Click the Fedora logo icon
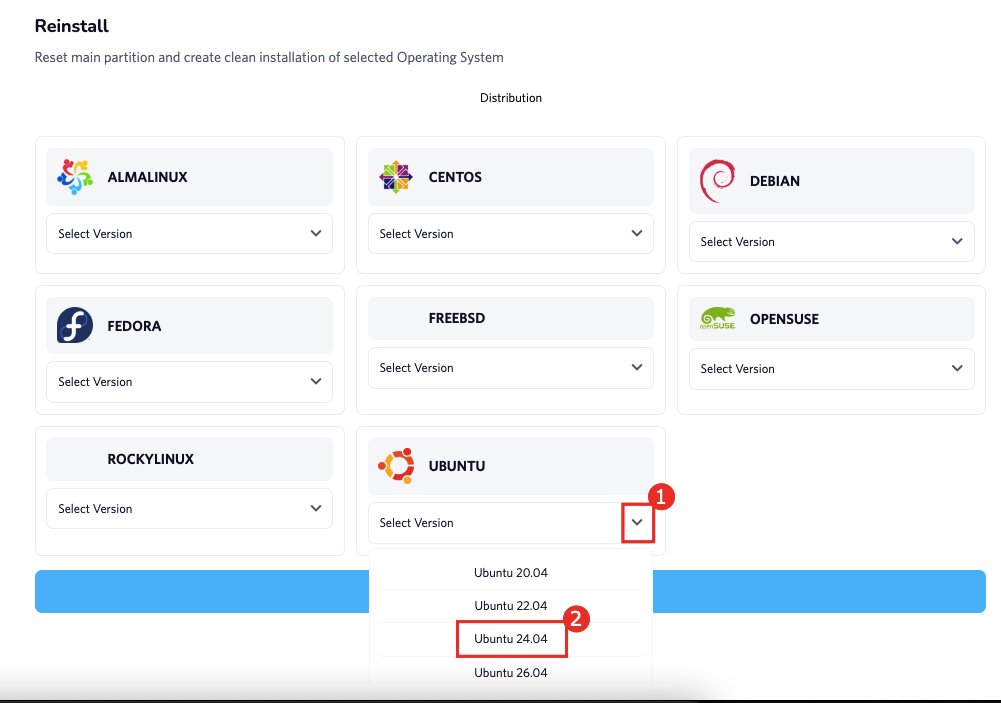Viewport: 1001px width, 703px height. (x=75, y=325)
